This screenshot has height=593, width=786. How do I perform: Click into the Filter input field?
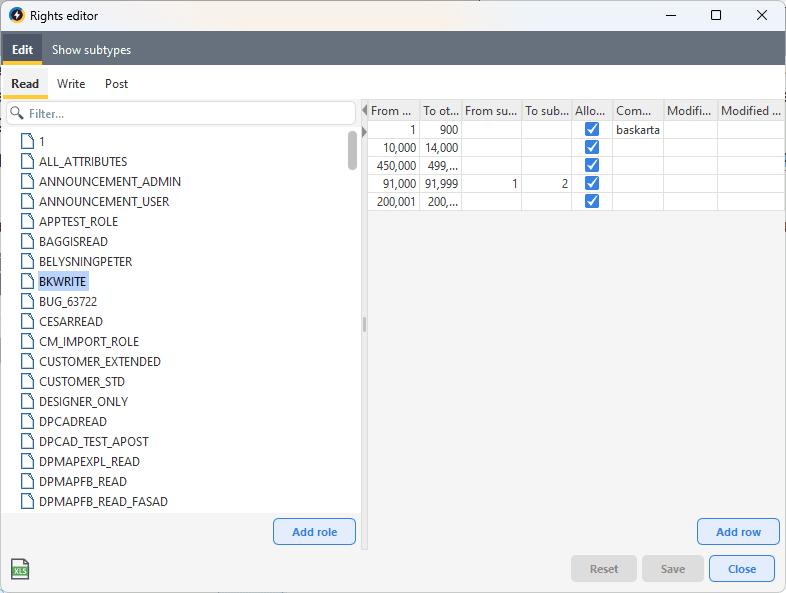pos(185,114)
